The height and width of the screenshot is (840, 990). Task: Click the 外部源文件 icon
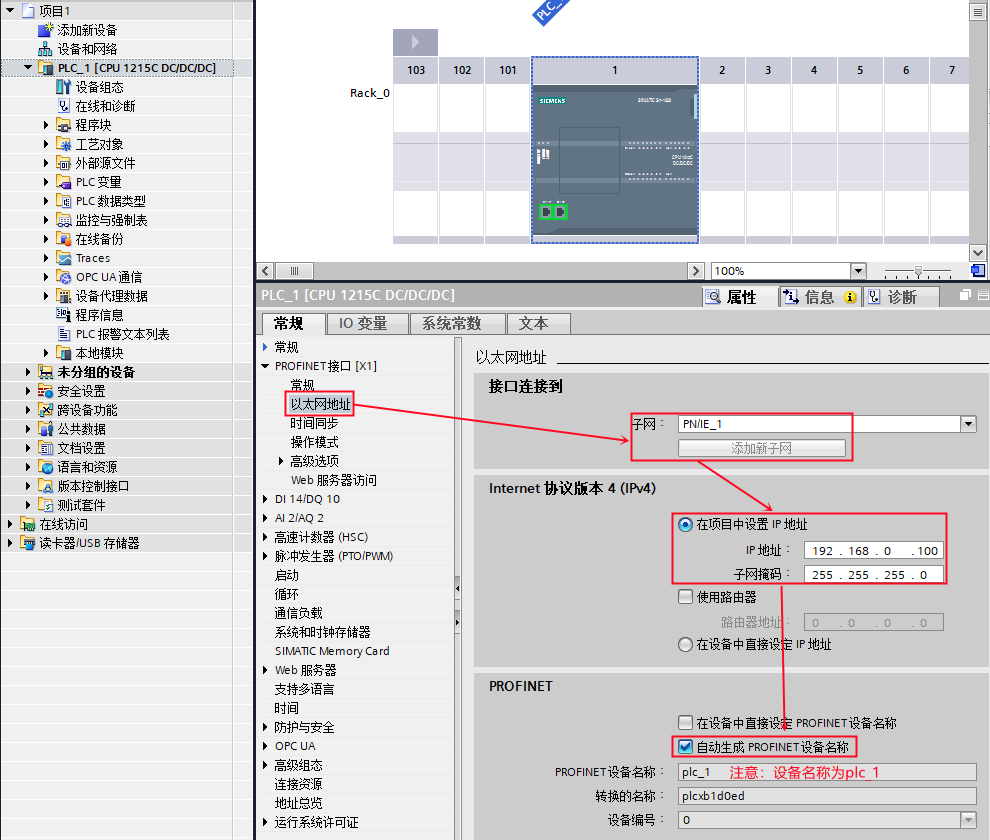click(63, 163)
